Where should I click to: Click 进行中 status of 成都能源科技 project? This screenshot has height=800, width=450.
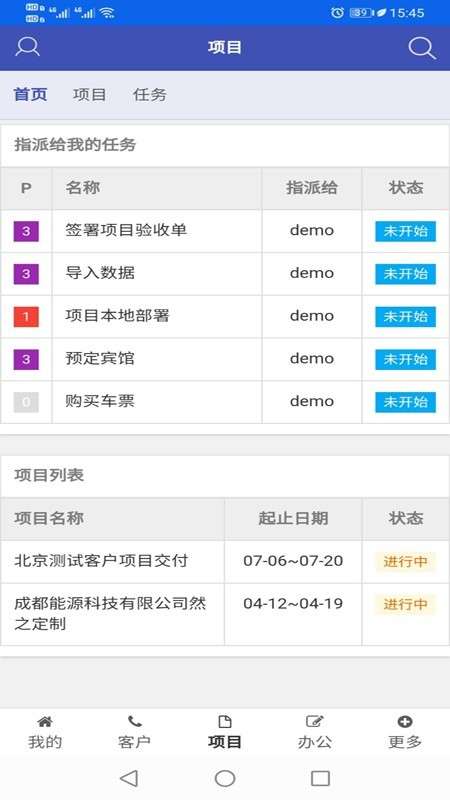click(406, 604)
